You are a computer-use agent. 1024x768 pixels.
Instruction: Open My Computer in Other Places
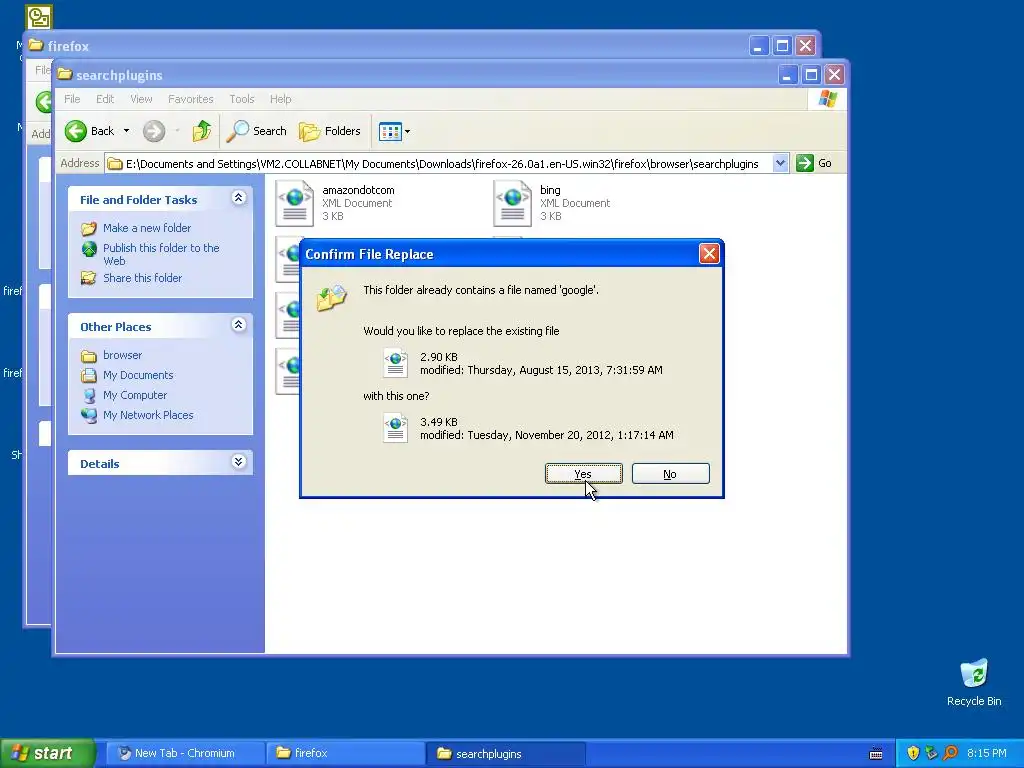point(135,395)
